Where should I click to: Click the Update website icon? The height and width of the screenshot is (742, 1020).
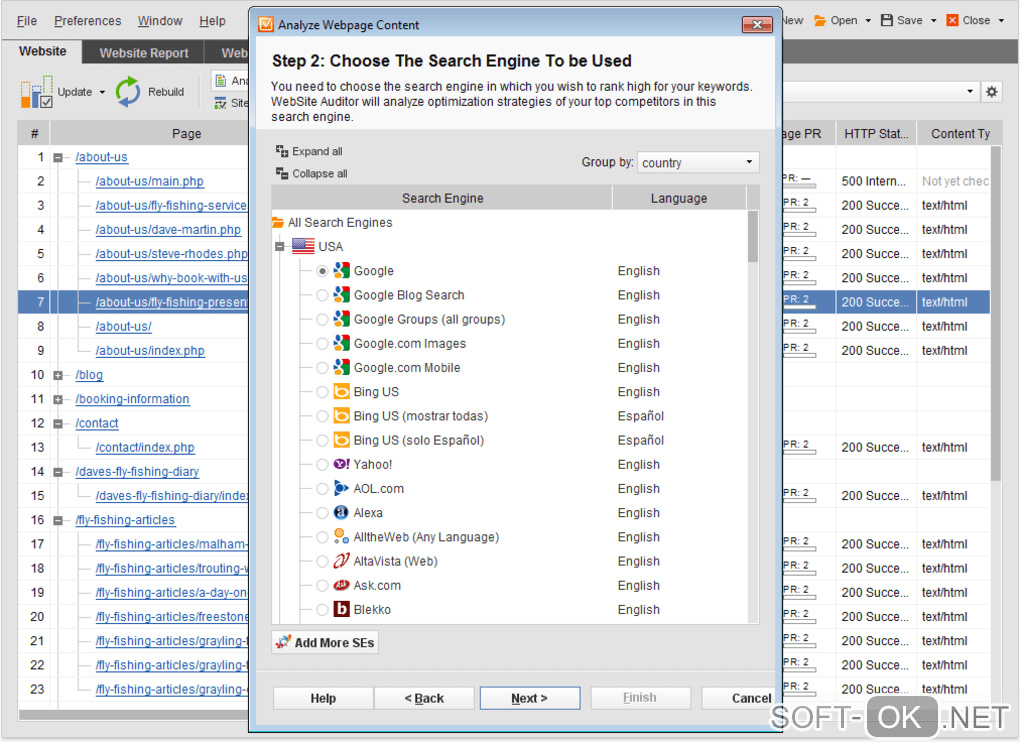(36, 92)
